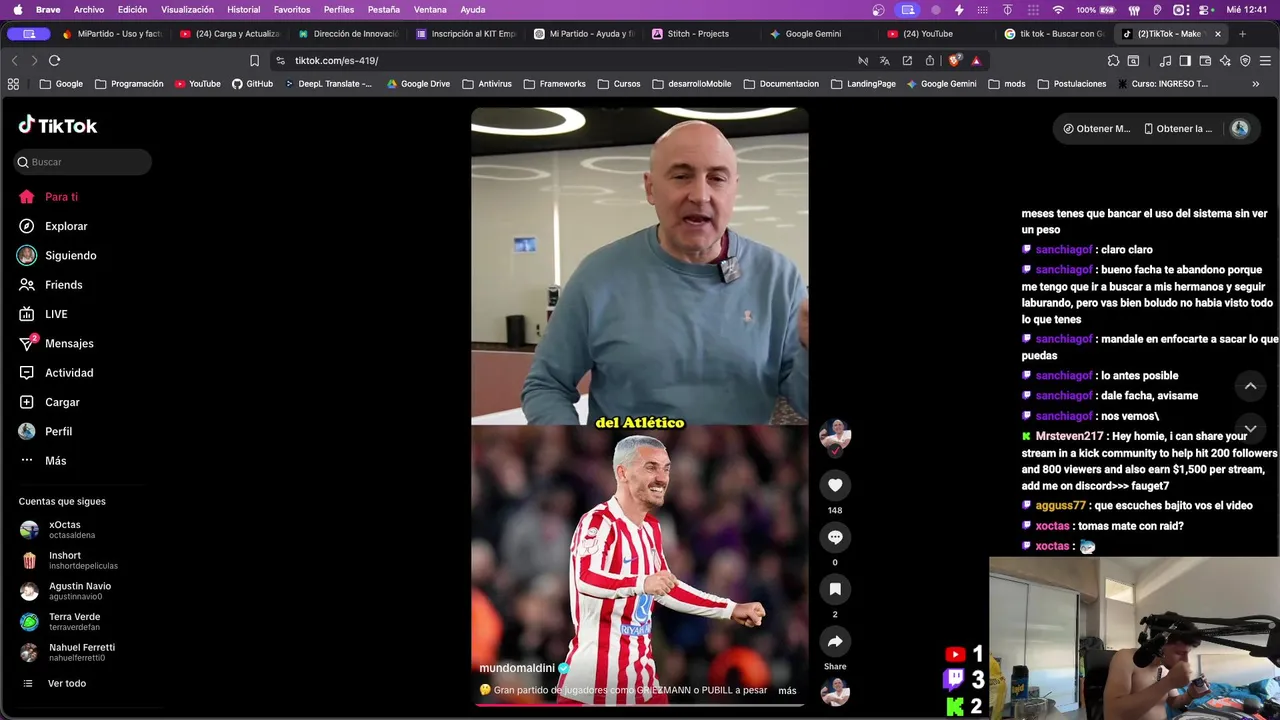Click Obtener la app button

[x=1178, y=128]
